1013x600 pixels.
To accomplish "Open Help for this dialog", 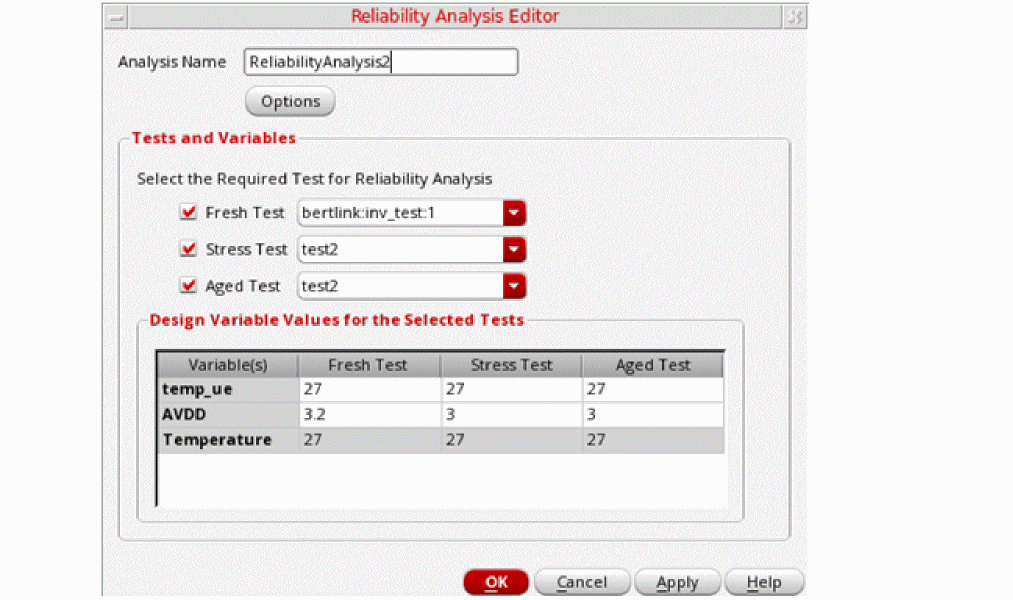I will tap(764, 583).
